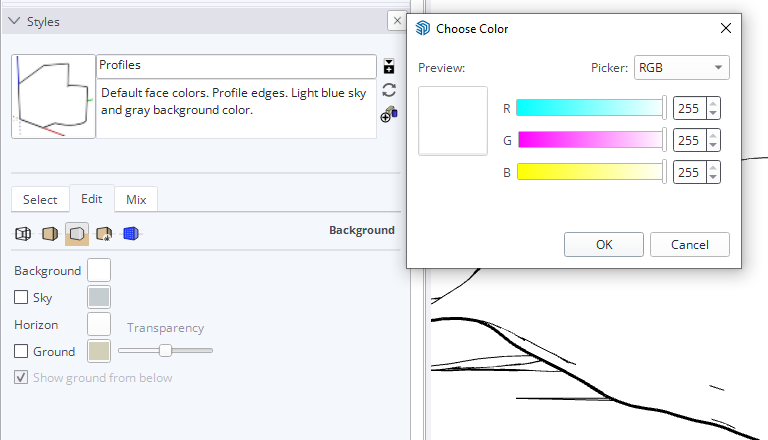The image size is (768, 440).
Task: Switch to the Select tab
Action: coord(40,199)
